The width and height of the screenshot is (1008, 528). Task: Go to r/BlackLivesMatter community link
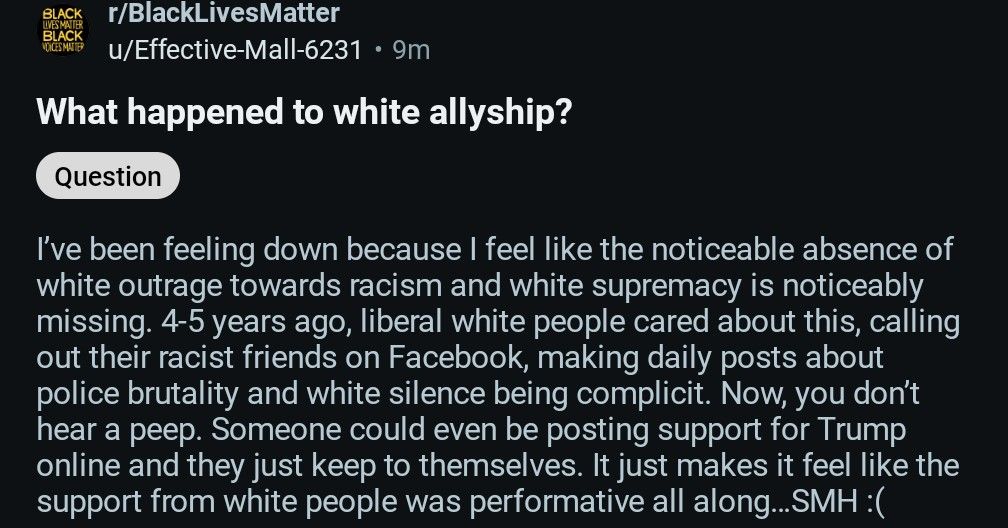point(224,14)
